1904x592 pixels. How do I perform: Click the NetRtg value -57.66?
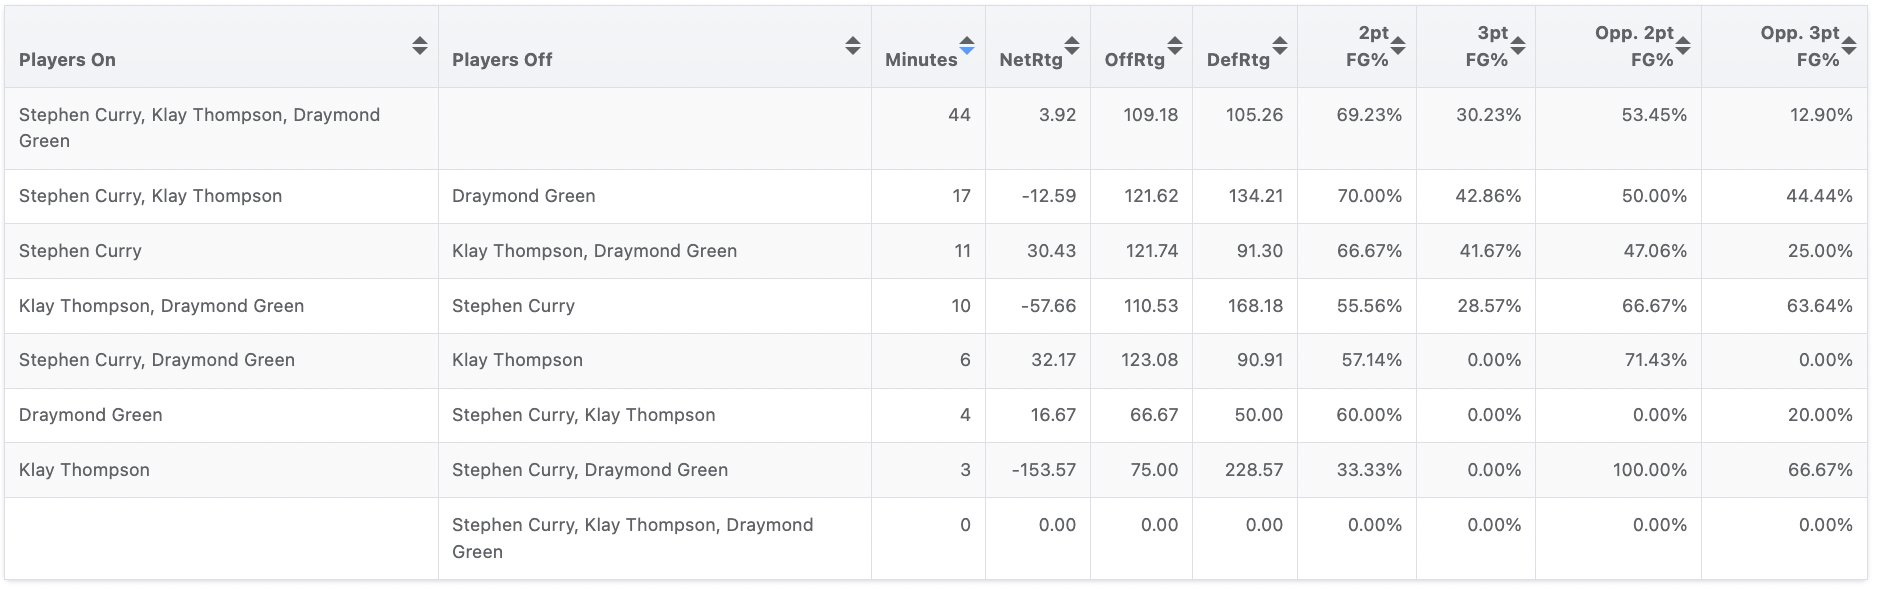pyautogui.click(x=1049, y=306)
